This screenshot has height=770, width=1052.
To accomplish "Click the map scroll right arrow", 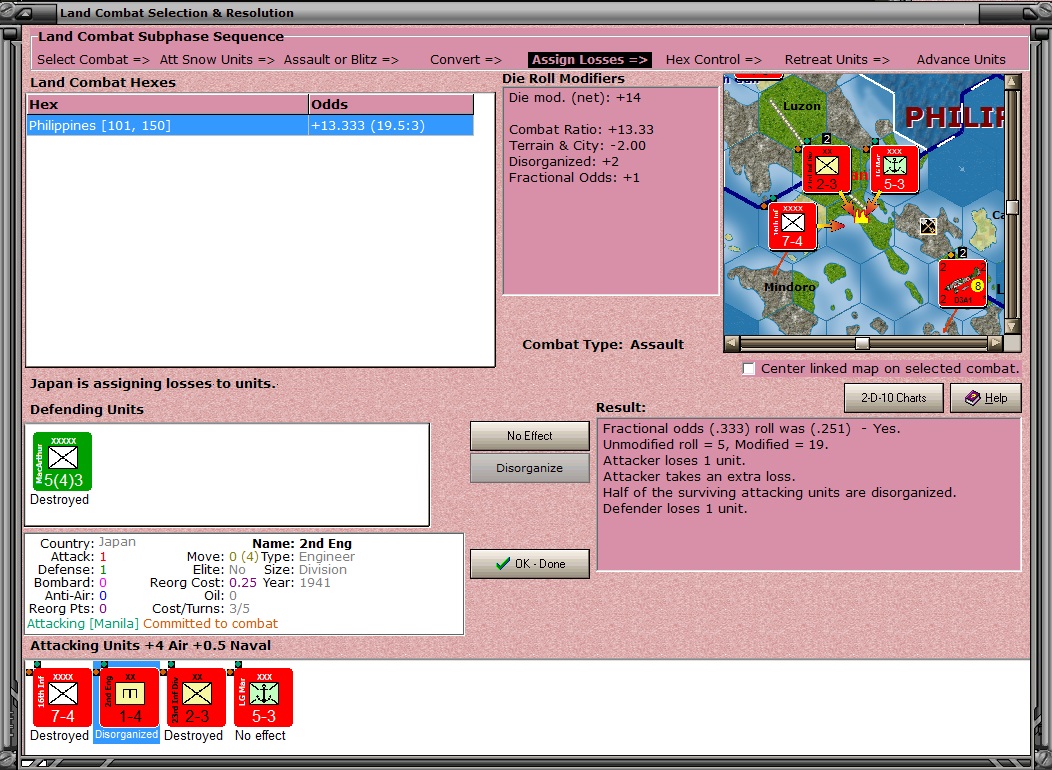I will tap(996, 343).
